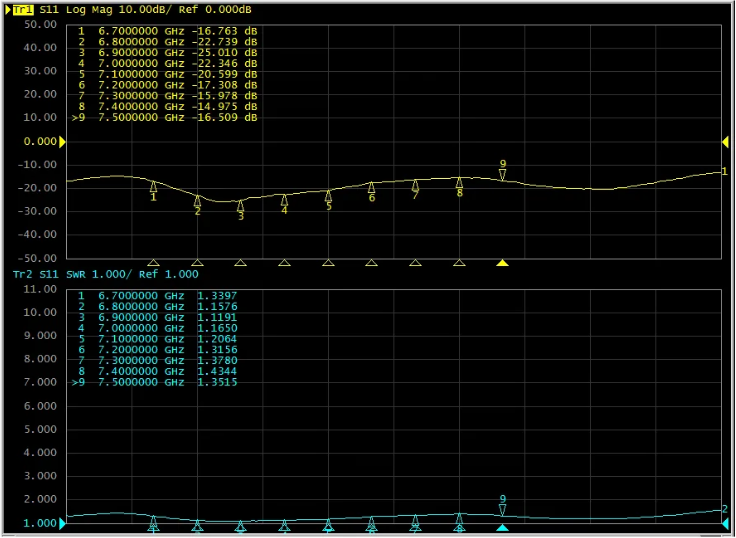
Task: Select marker 1 on the Log Mag trace
Action: coord(153,186)
